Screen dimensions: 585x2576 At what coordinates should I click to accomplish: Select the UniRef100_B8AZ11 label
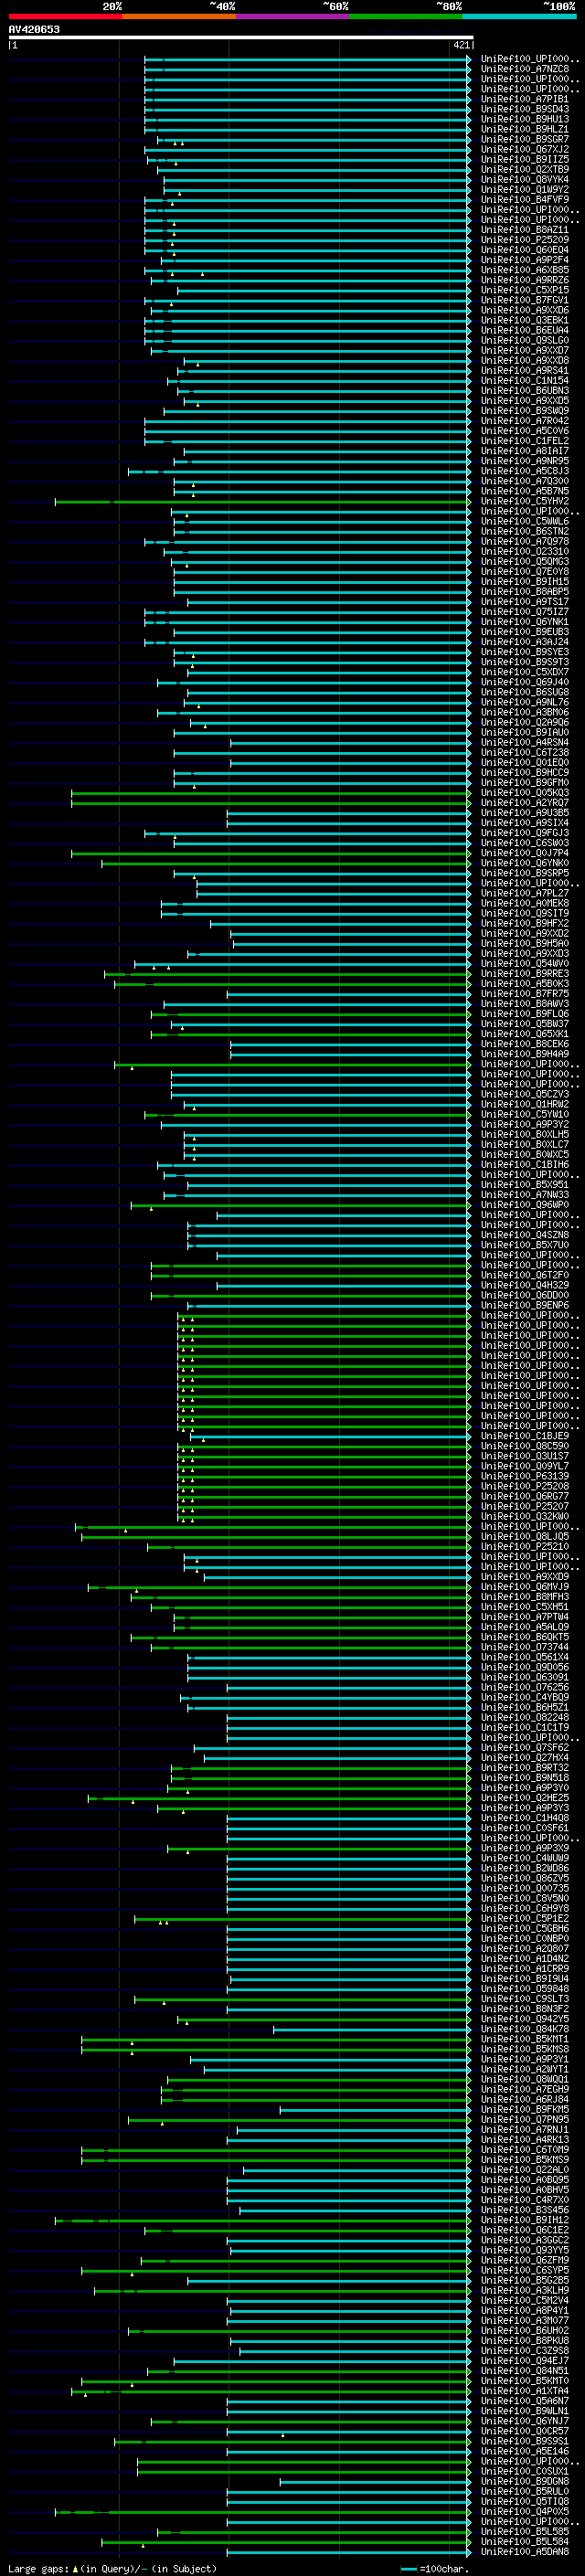[525, 230]
